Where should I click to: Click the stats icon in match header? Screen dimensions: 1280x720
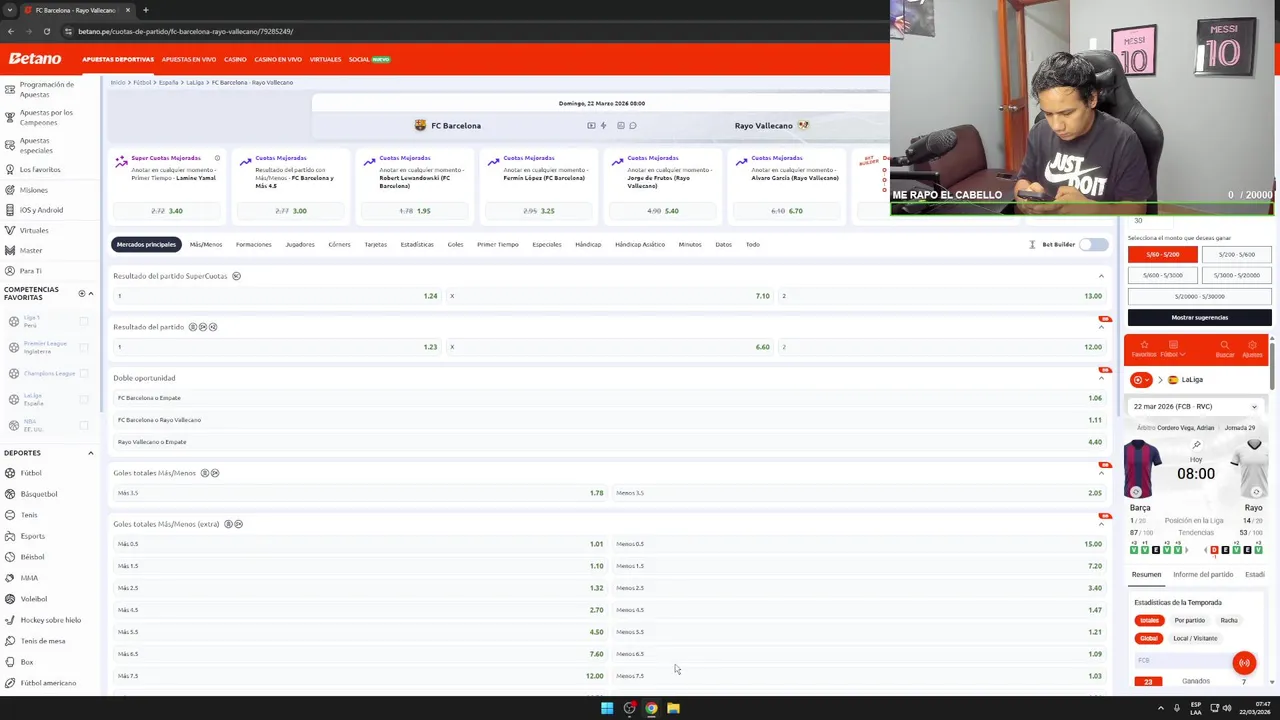point(621,126)
